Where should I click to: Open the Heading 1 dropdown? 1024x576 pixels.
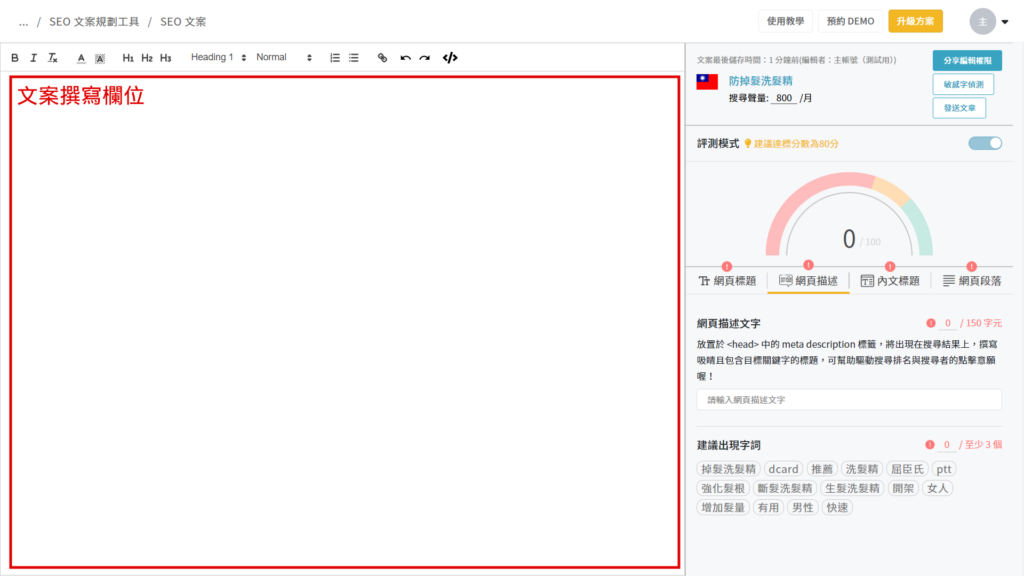pos(218,58)
